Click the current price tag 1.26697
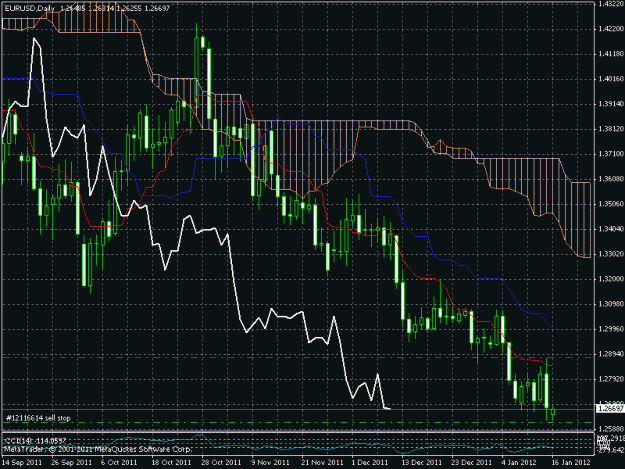The width and height of the screenshot is (625, 469). [609, 408]
